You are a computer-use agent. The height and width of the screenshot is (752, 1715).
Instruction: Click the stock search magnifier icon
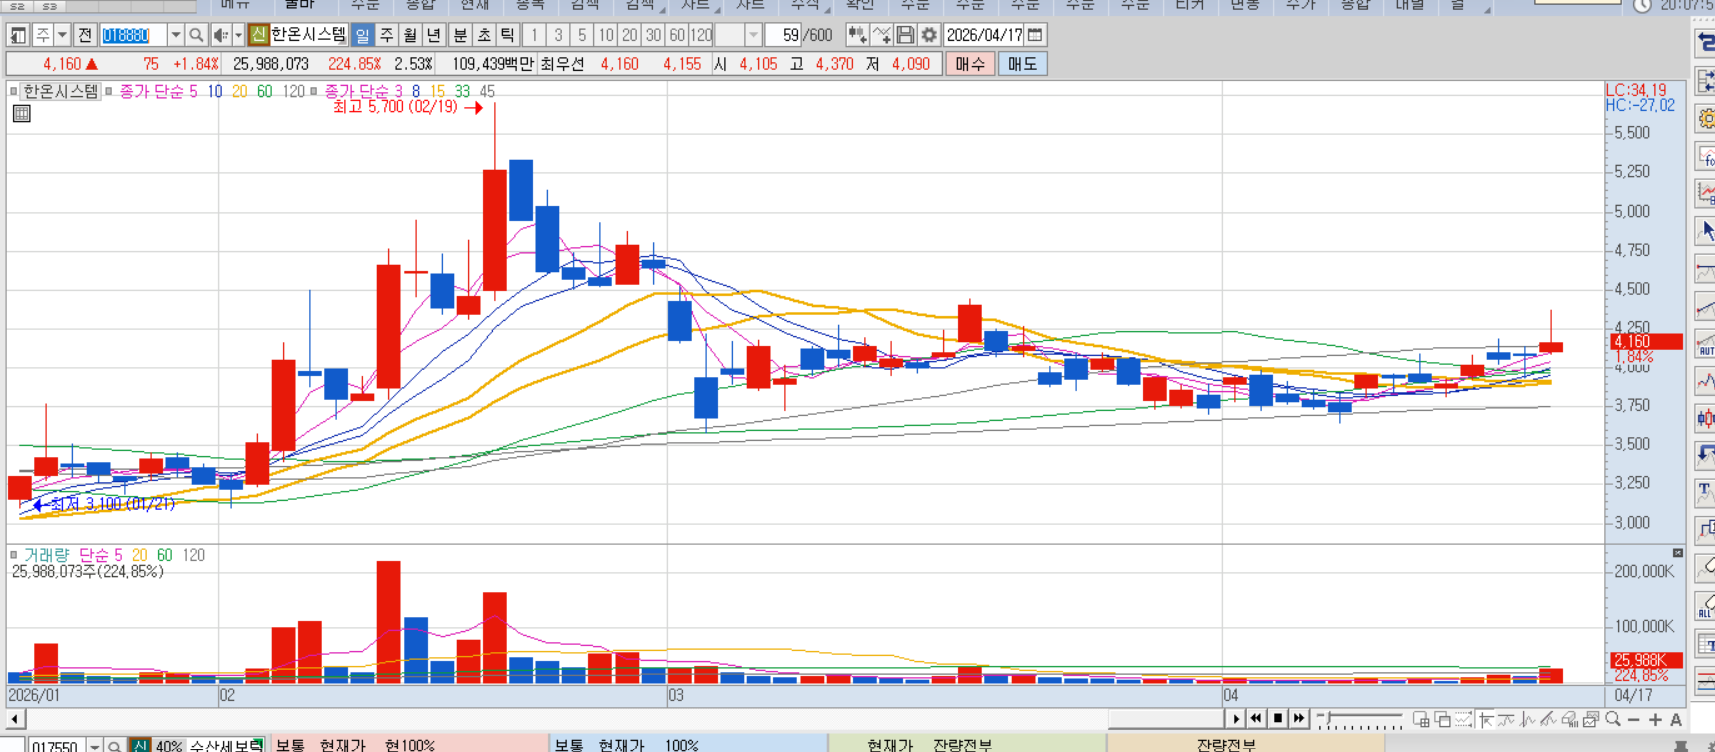pyautogui.click(x=196, y=35)
